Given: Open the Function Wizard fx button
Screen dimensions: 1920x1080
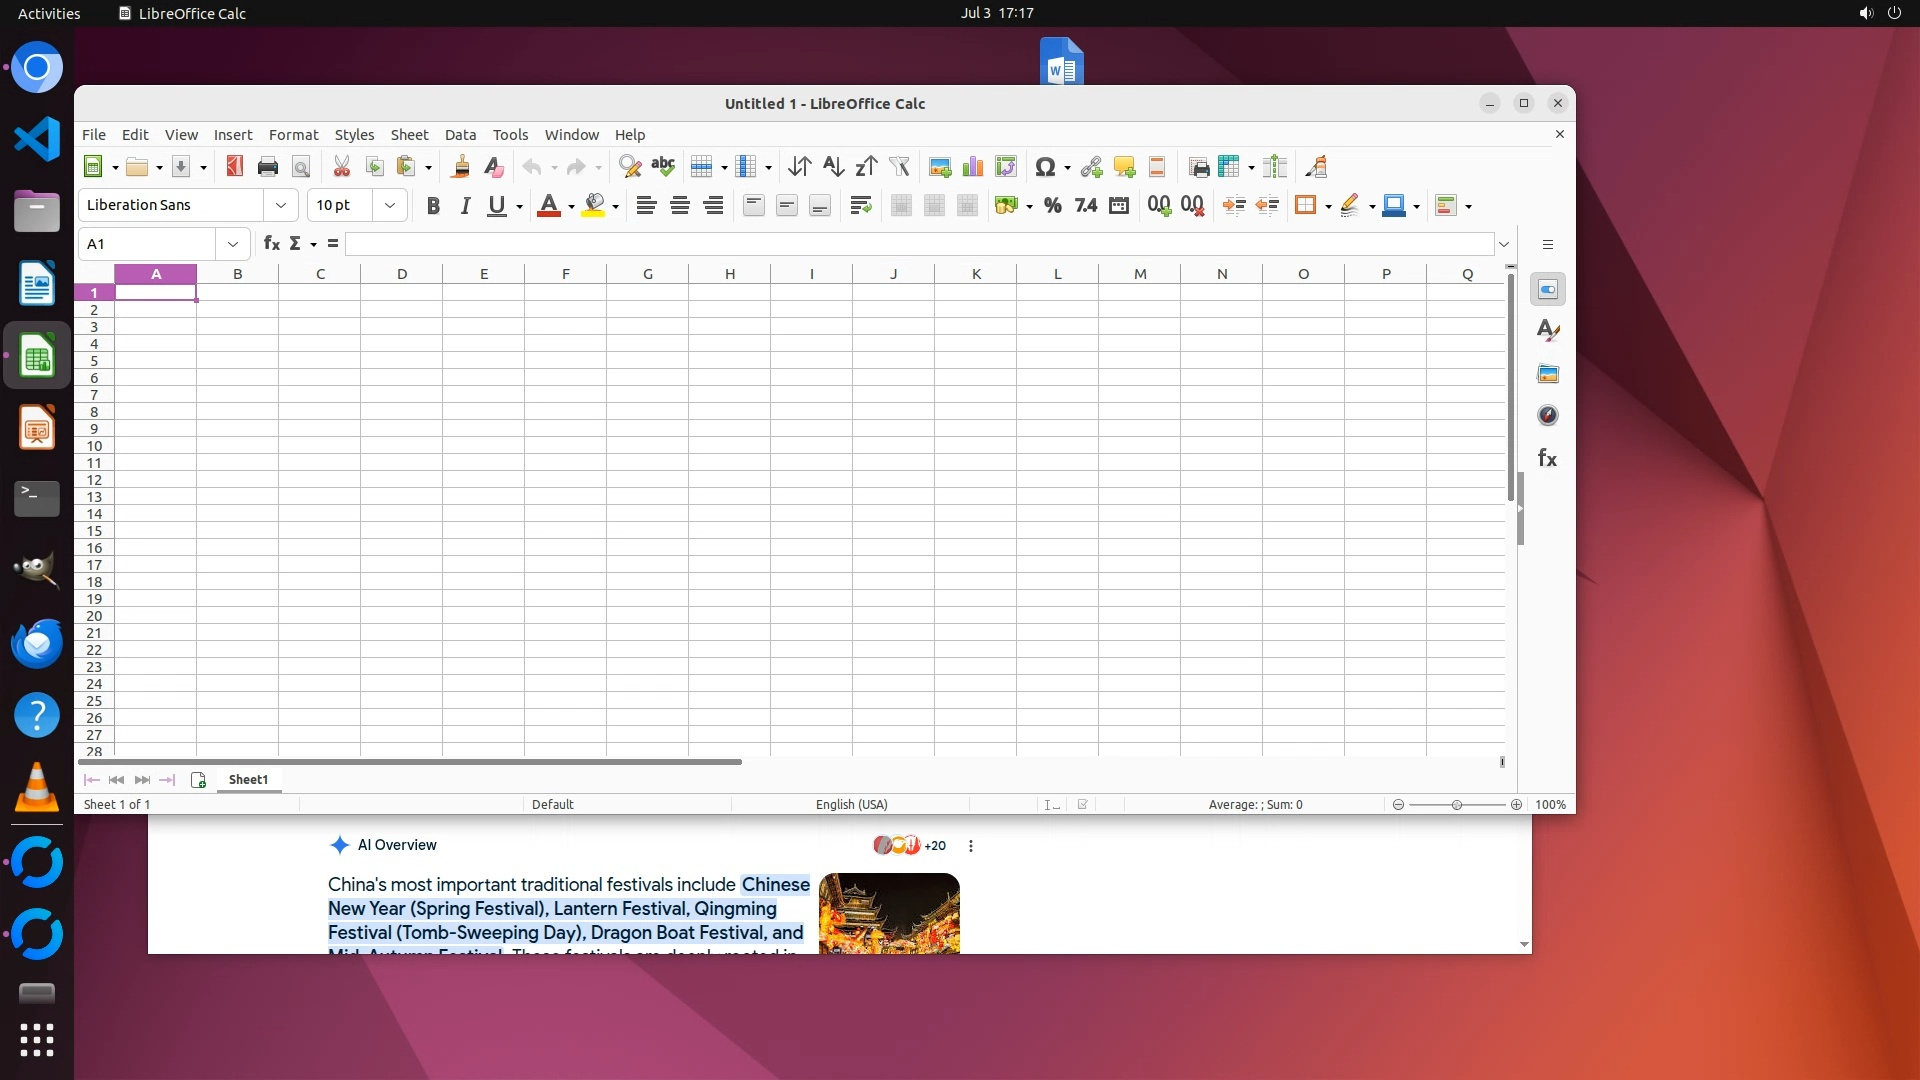Looking at the screenshot, I should [271, 244].
